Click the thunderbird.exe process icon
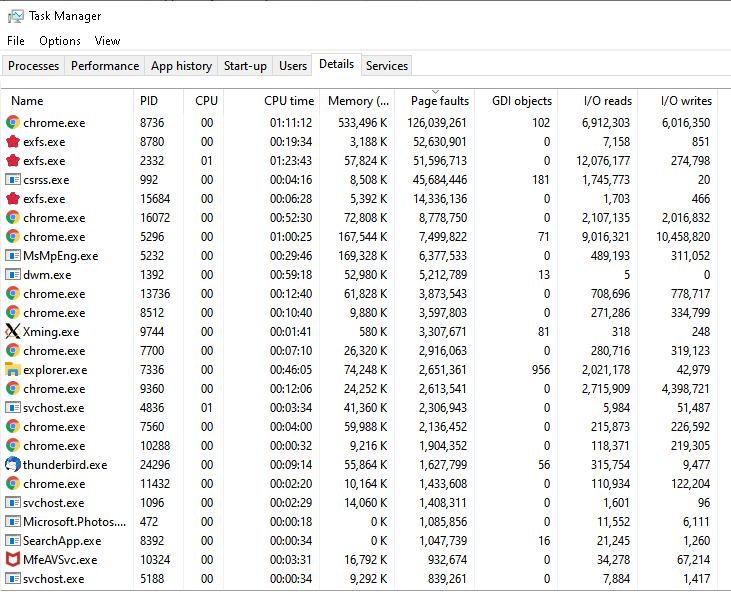Viewport: 731px width, 592px height. tap(13, 465)
